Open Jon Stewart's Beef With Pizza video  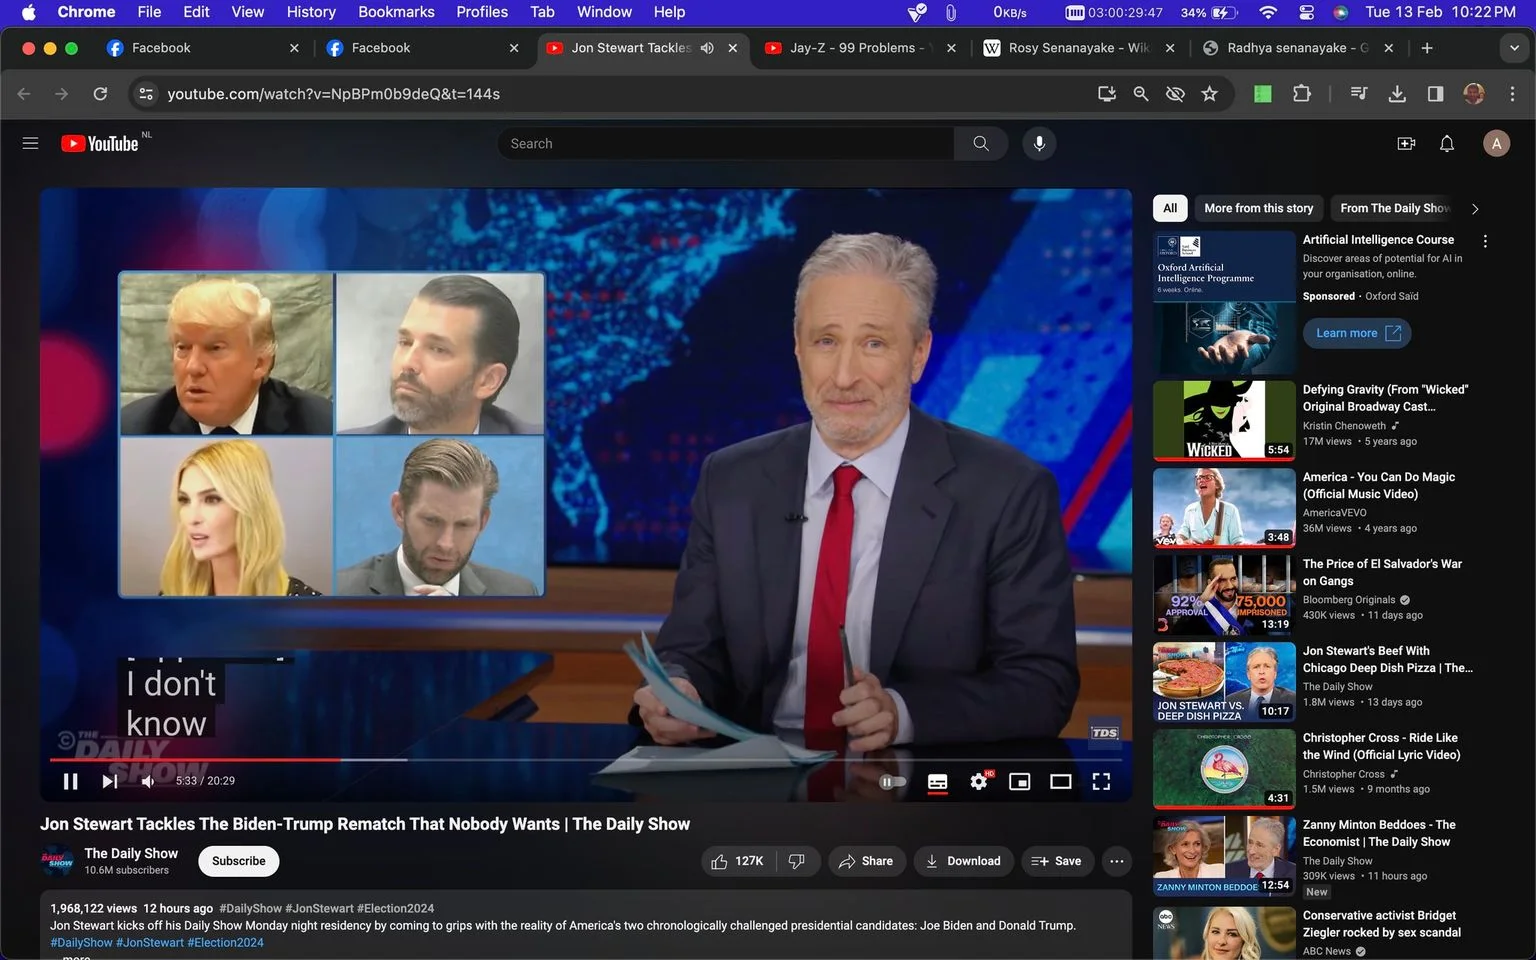(1224, 682)
